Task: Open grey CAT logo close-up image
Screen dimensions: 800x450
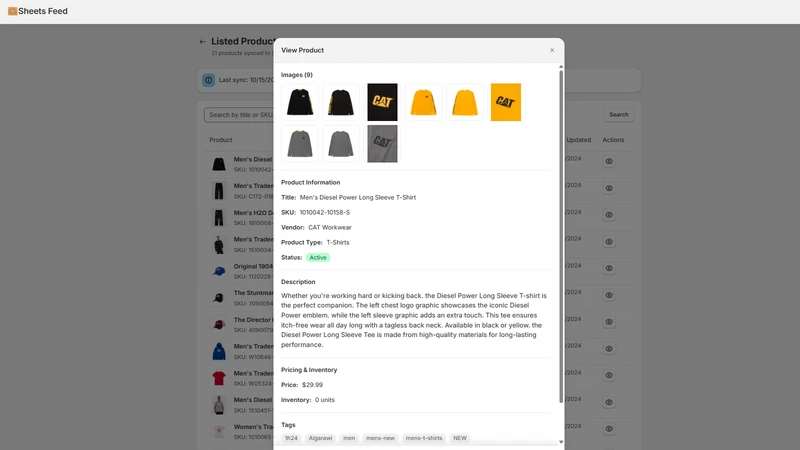Action: click(382, 144)
